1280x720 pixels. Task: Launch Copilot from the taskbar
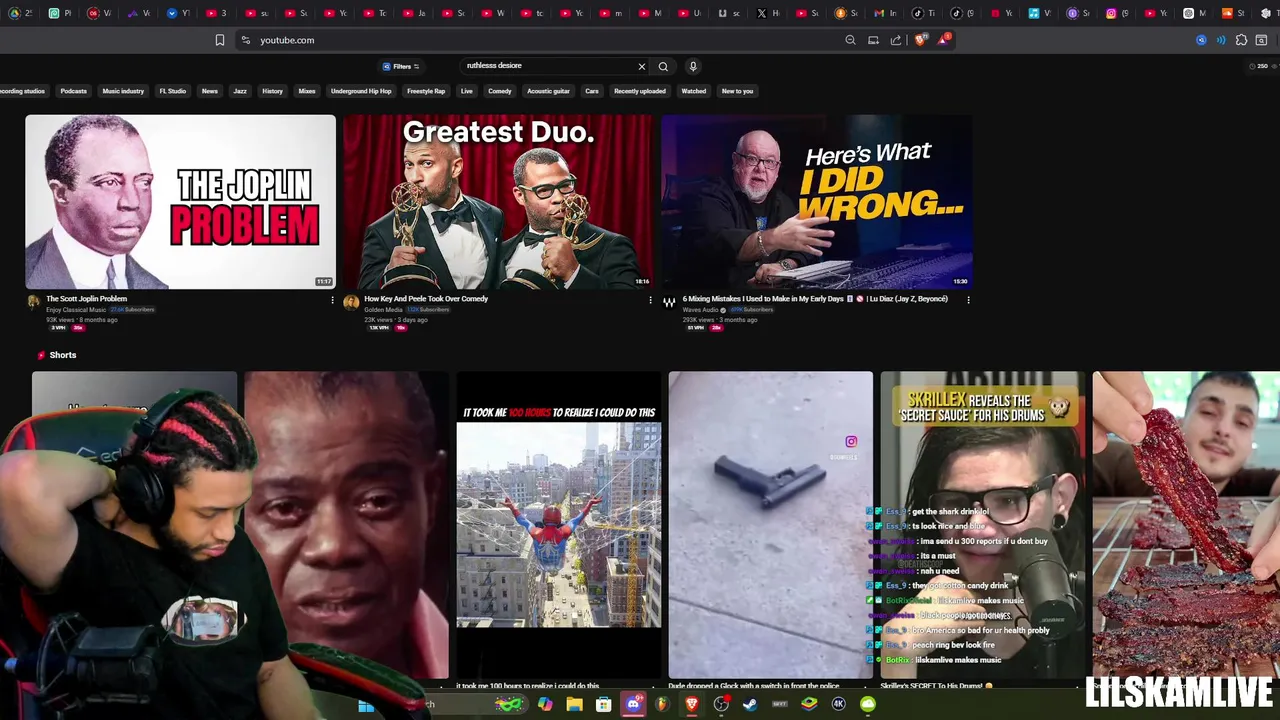[545, 705]
